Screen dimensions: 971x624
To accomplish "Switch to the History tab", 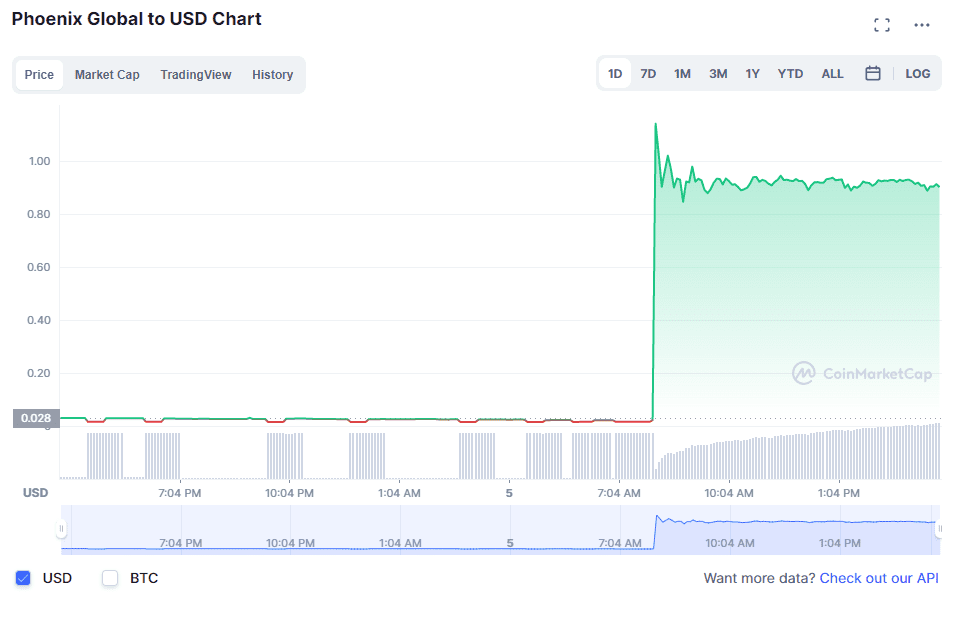I will click(x=272, y=74).
